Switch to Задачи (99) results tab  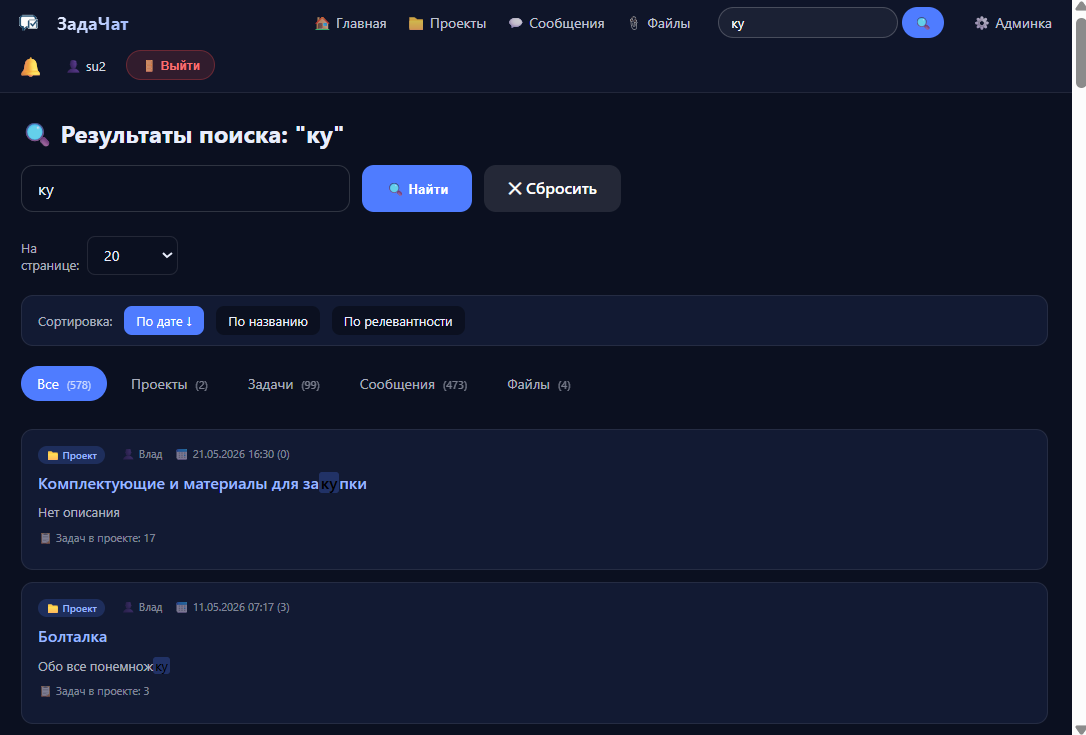tap(283, 384)
